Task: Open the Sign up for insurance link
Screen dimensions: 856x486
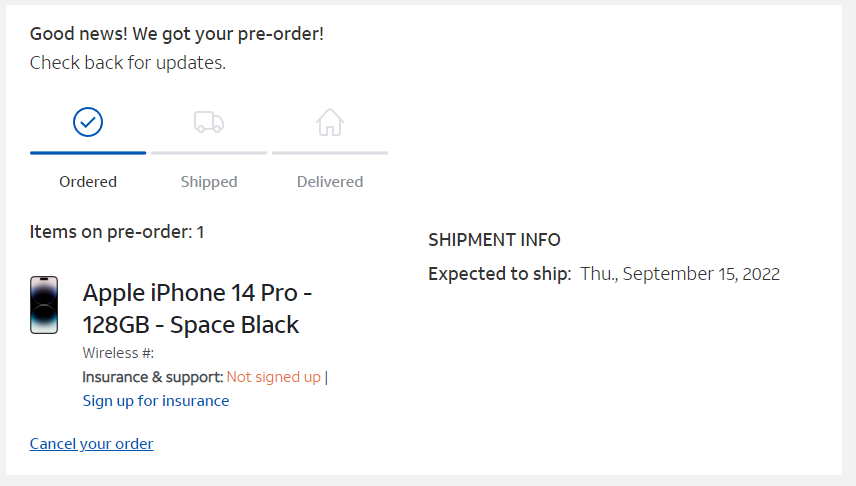Action: click(156, 401)
